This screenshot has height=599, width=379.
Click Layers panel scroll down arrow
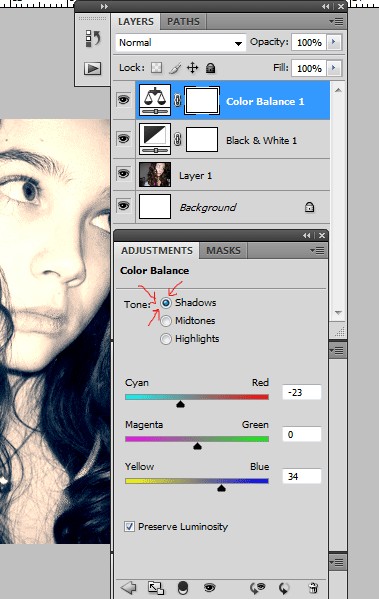[338, 312]
